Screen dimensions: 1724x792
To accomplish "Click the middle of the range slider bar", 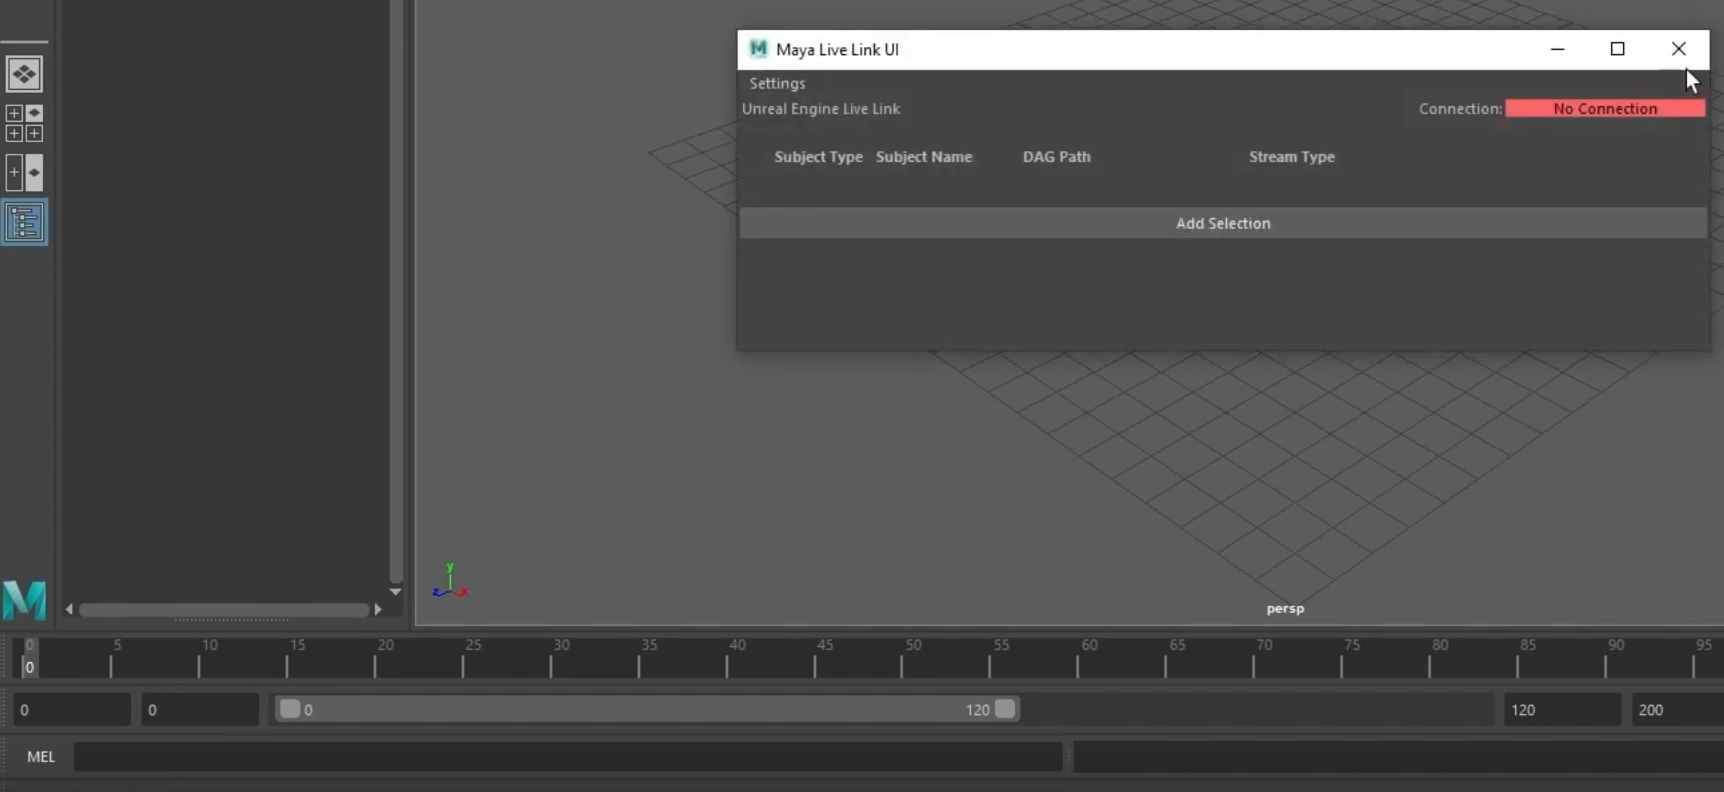I will click(x=648, y=709).
